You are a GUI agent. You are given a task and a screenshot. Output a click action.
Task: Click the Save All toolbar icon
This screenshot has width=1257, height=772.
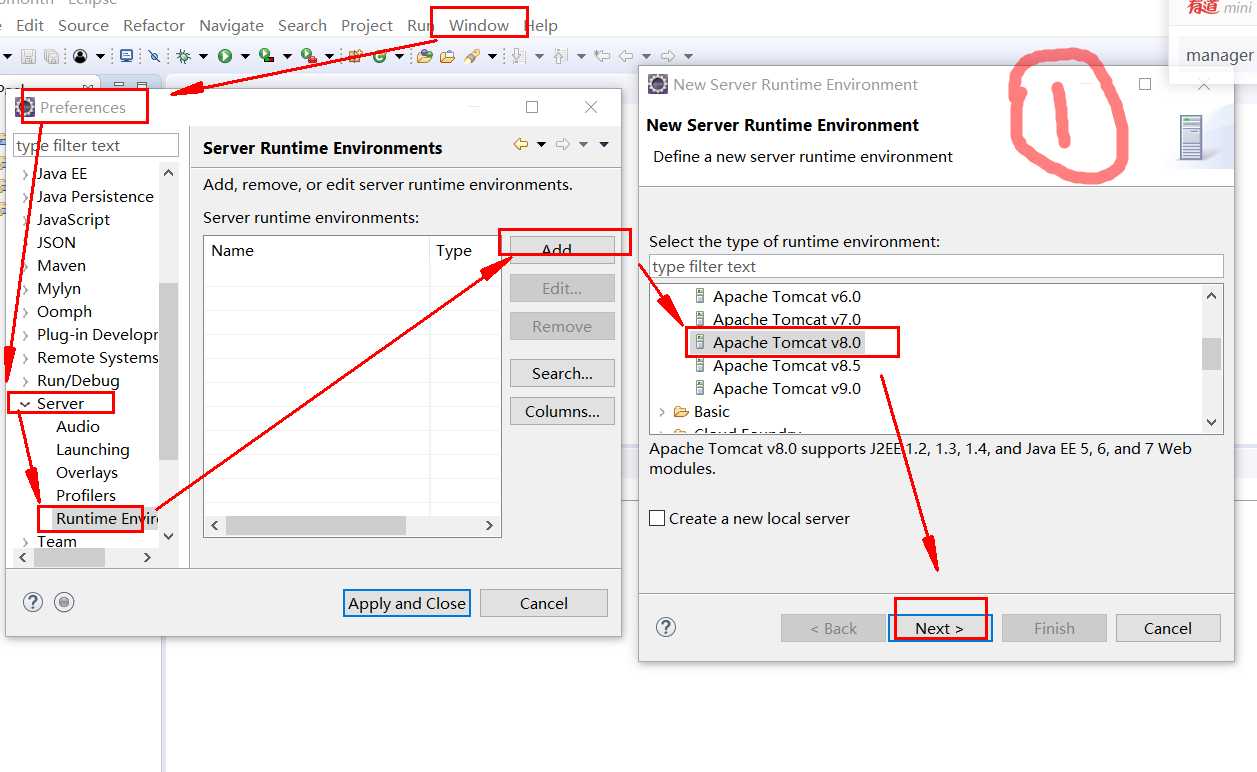pyautogui.click(x=50, y=56)
